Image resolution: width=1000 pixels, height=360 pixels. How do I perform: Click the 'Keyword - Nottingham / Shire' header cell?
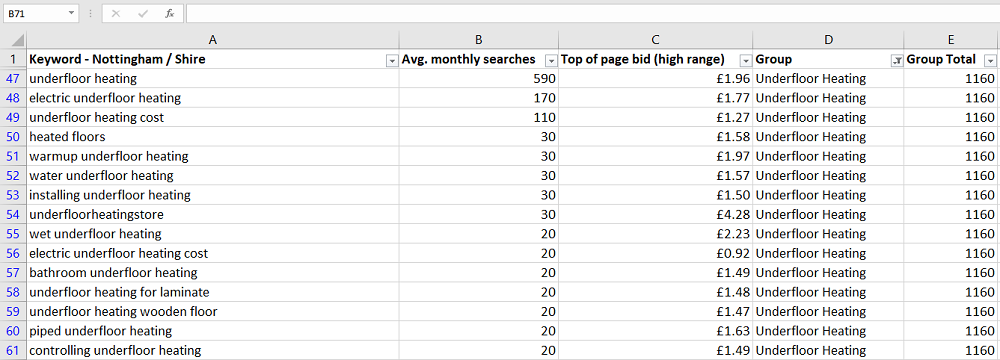pos(213,59)
